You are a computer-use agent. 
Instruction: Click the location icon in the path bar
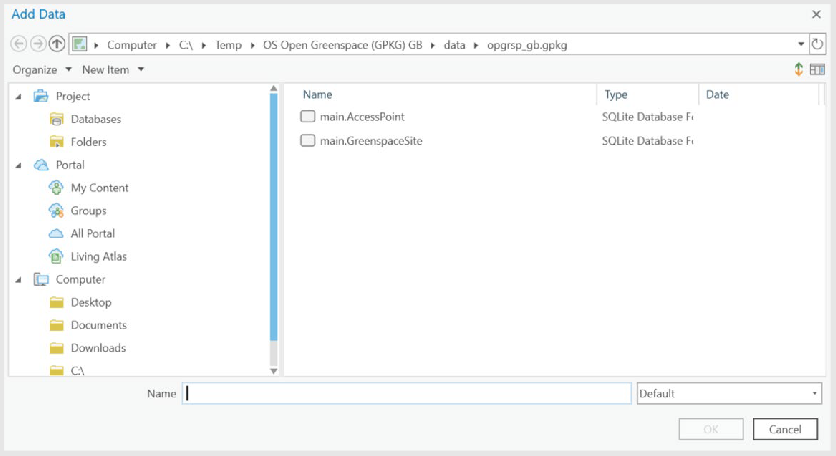tap(79, 44)
